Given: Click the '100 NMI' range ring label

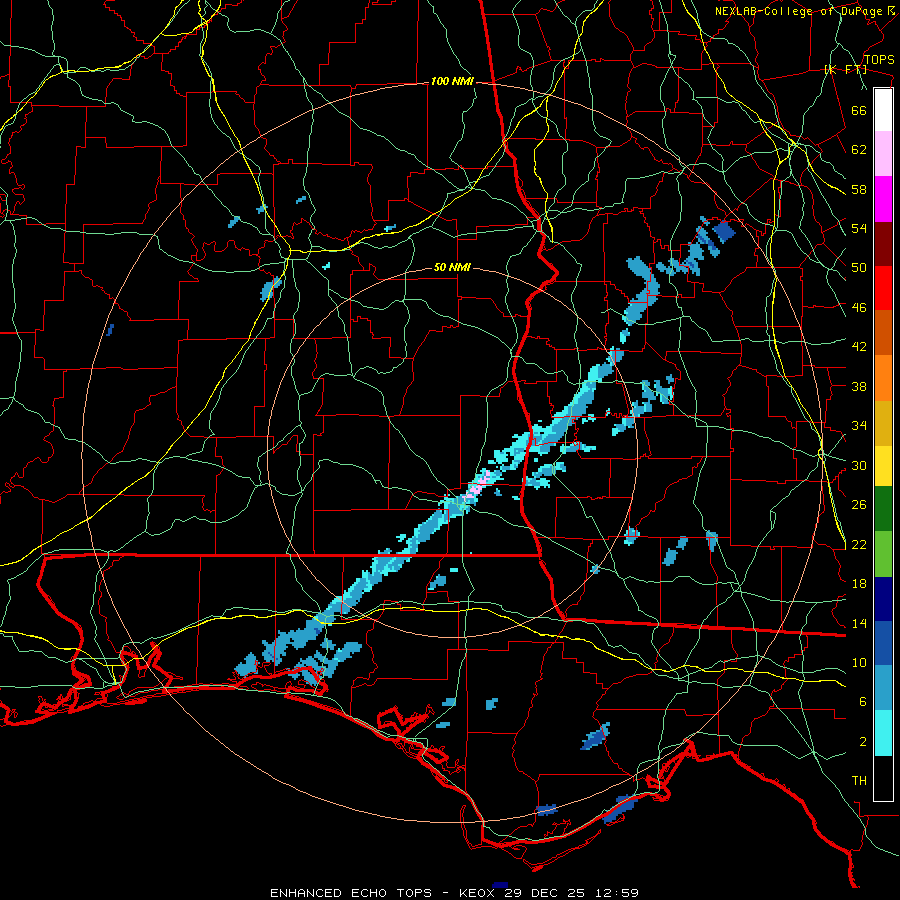Looking at the screenshot, I should click(x=452, y=82).
